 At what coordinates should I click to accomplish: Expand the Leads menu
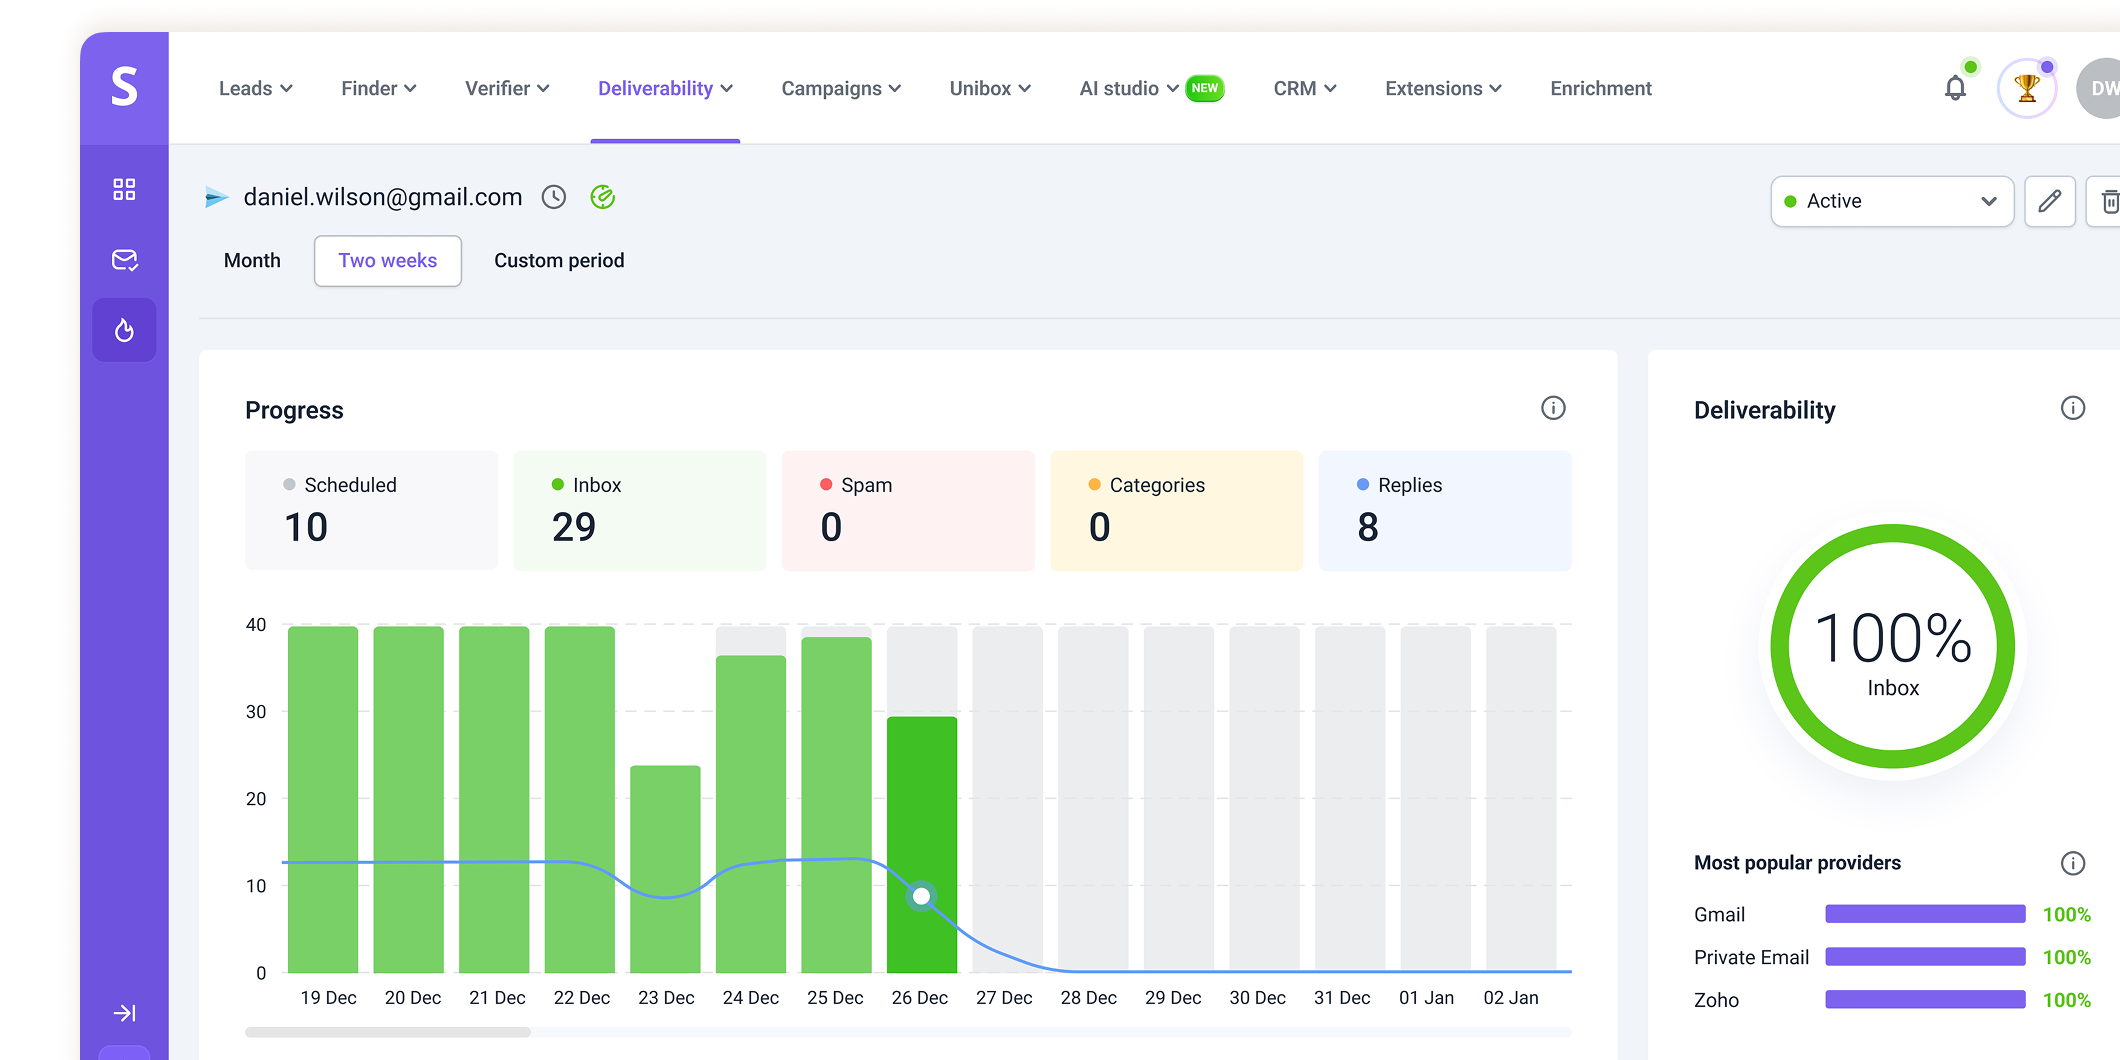[x=255, y=89]
